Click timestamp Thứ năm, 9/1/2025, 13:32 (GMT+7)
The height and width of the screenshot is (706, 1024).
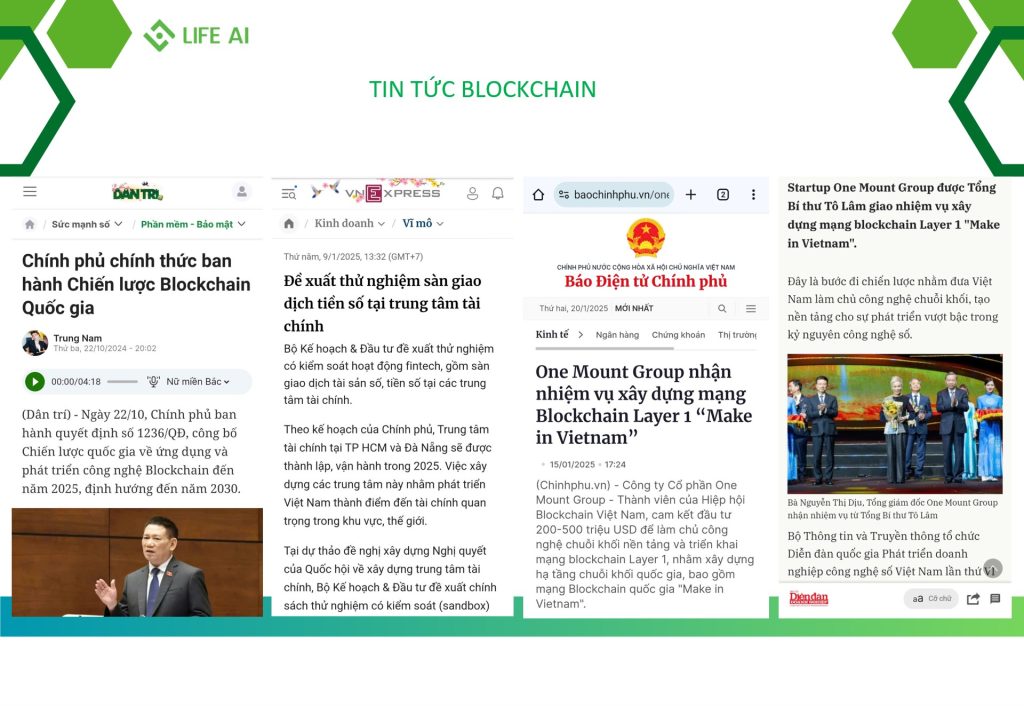[353, 257]
